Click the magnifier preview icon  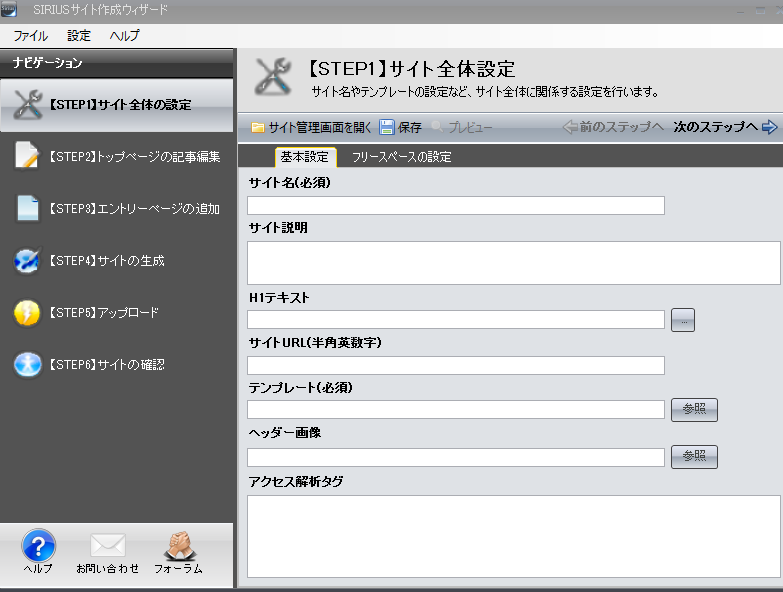[x=437, y=127]
